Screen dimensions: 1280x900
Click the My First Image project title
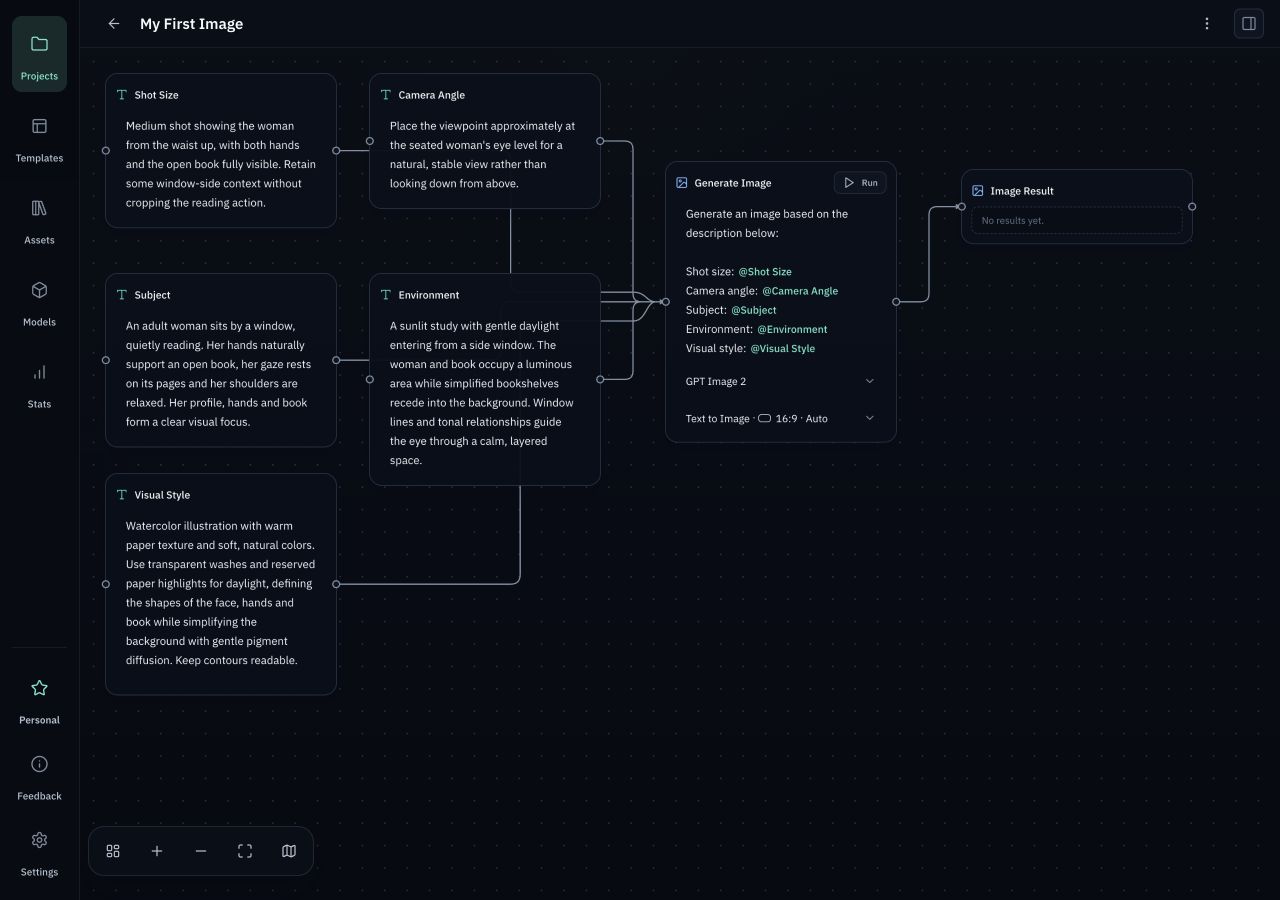[191, 24]
